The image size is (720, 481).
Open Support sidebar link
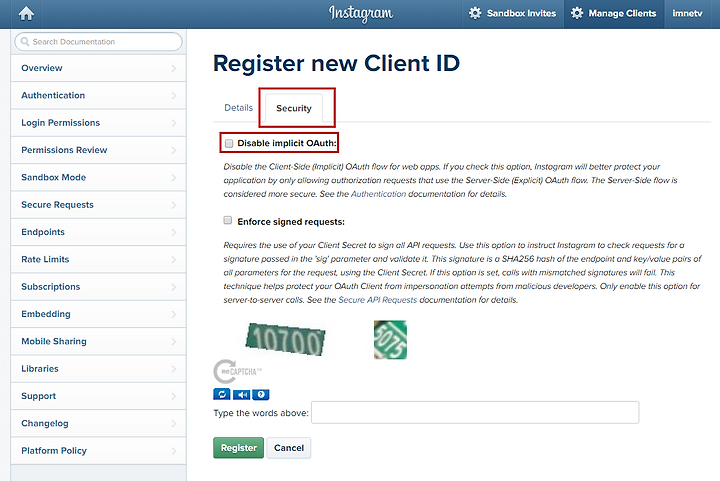click(x=98, y=396)
